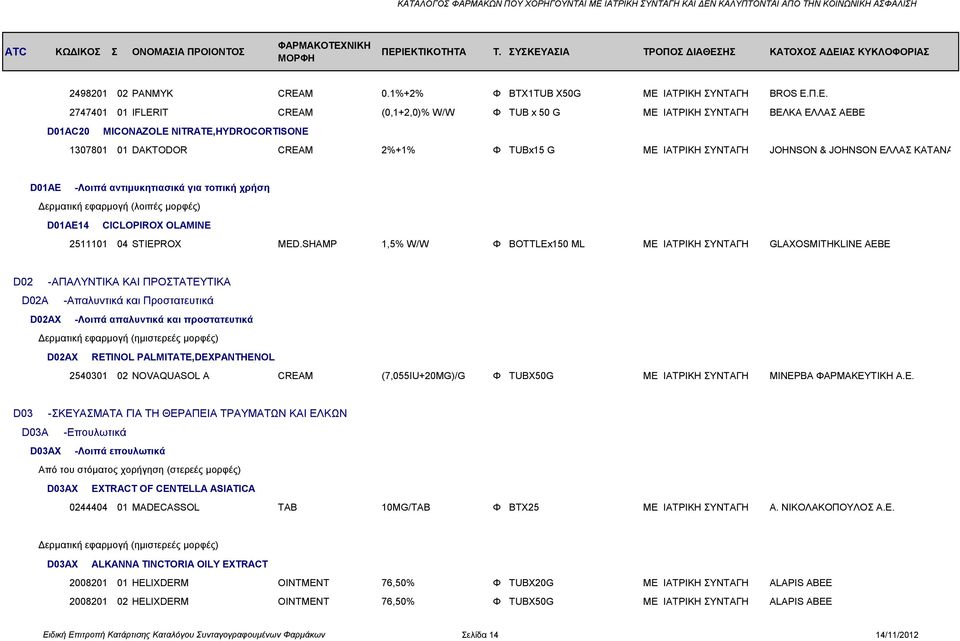Image resolution: width=960 pixels, height=641 pixels.
Task: Select license holder GLAXOSMITHKLINE AEBE
Action: pyautogui.click(x=830, y=244)
